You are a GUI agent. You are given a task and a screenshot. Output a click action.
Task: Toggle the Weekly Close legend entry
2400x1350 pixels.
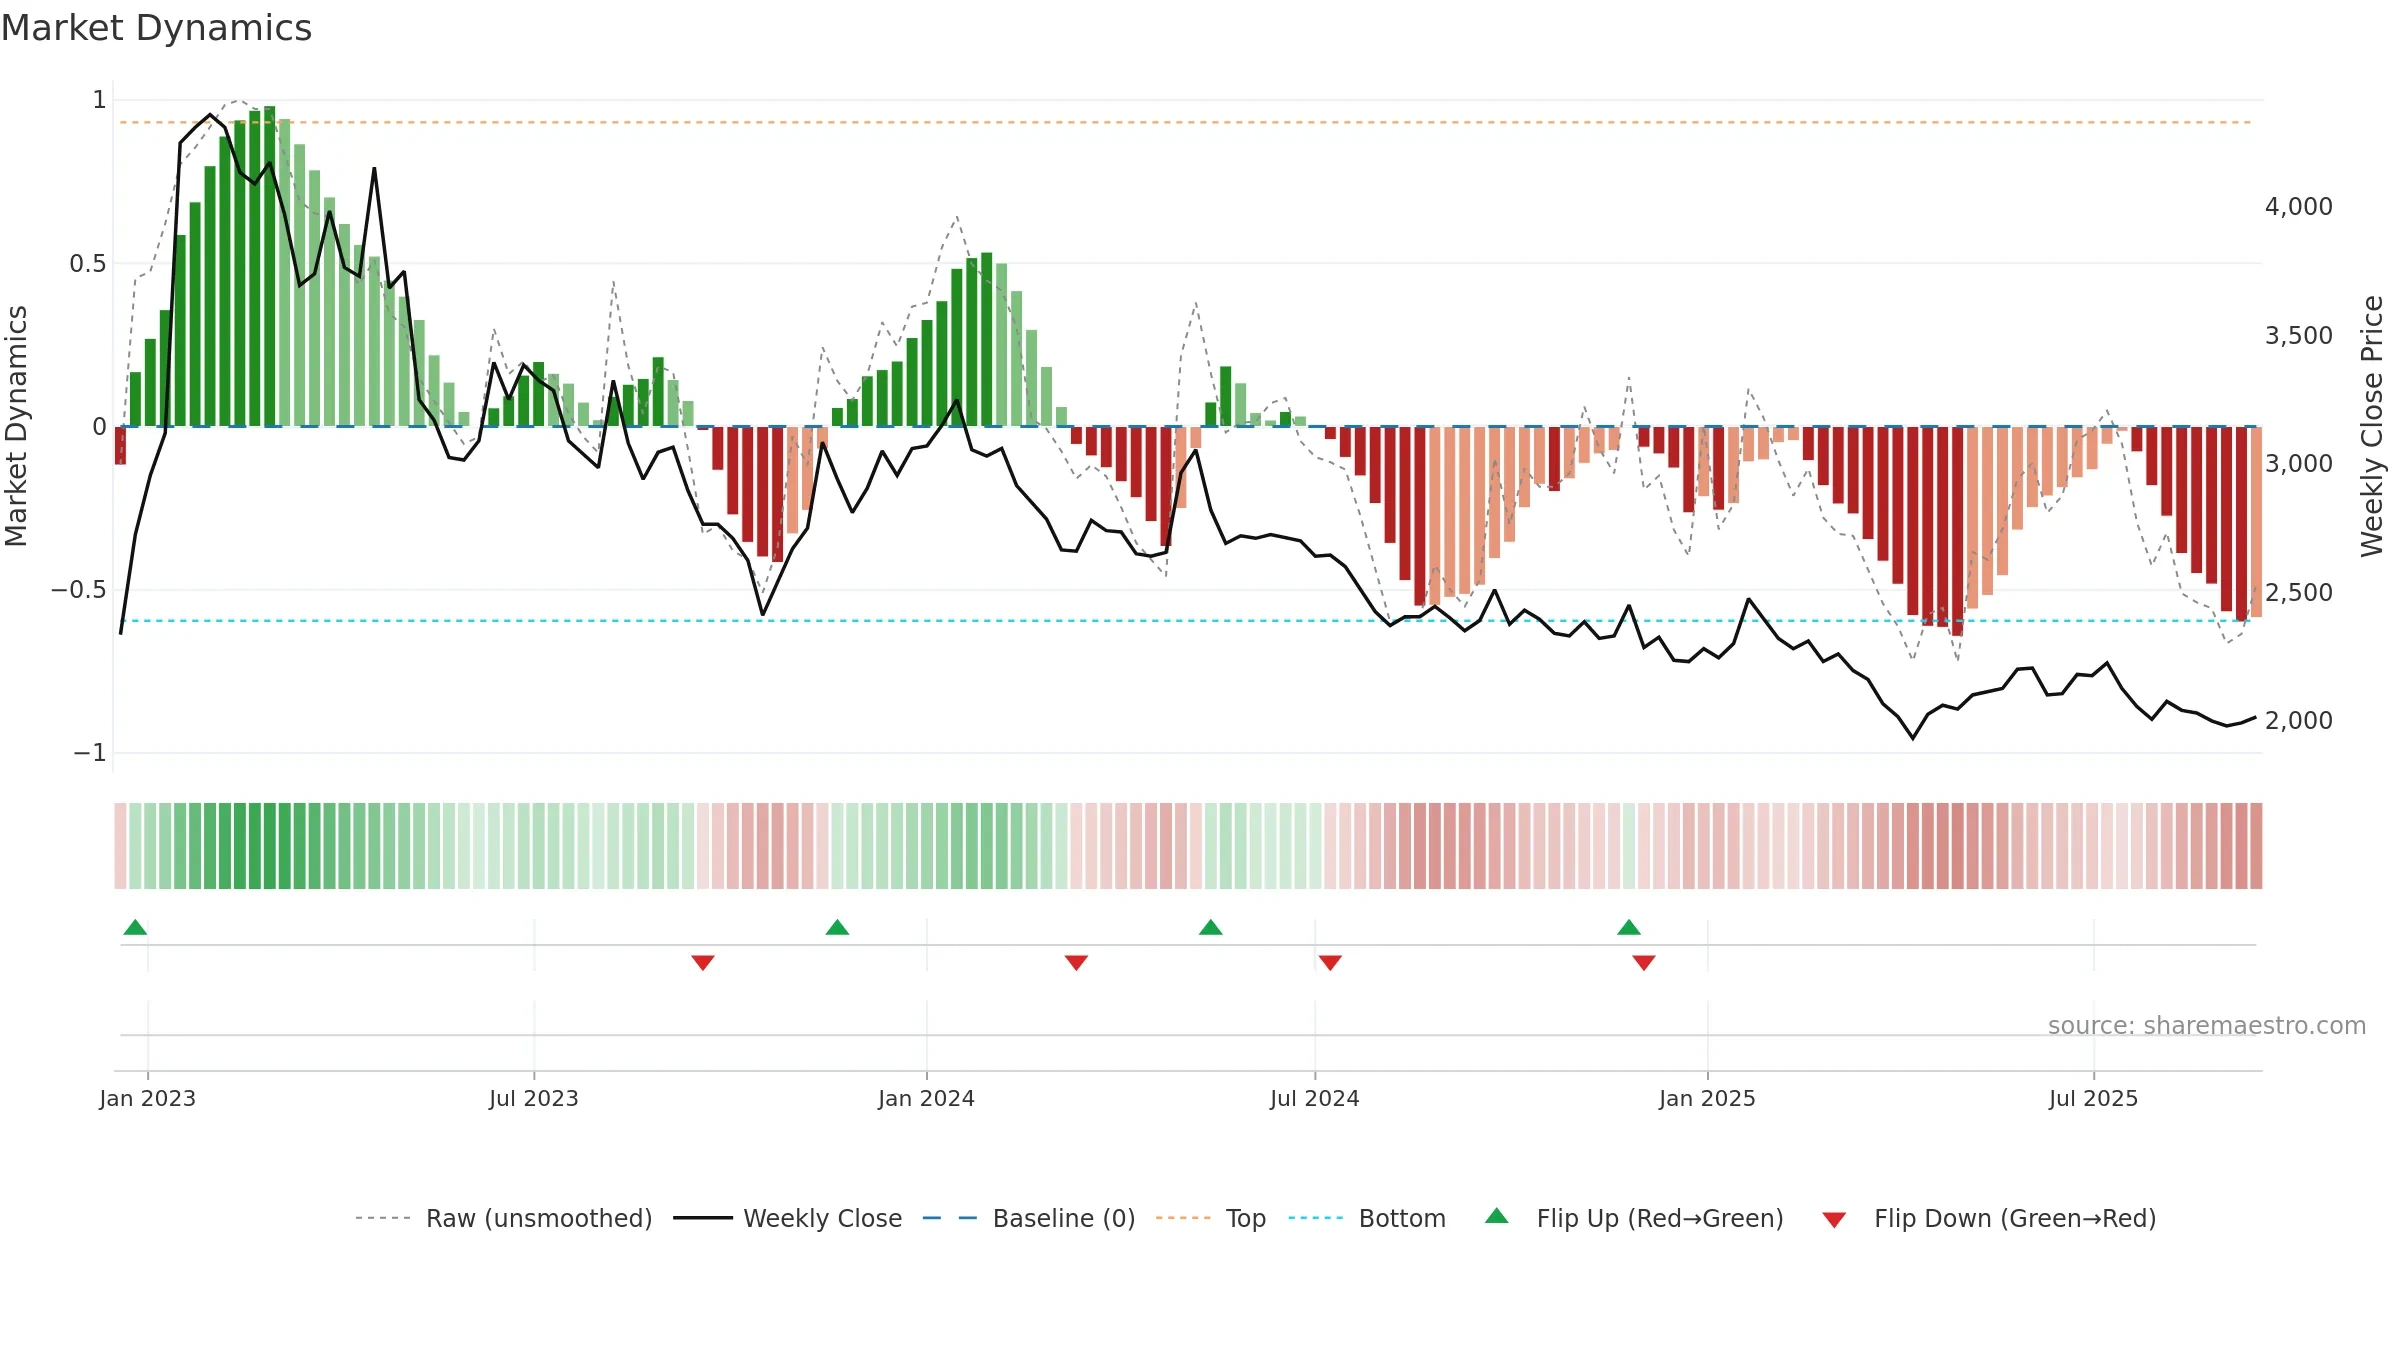788,1218
